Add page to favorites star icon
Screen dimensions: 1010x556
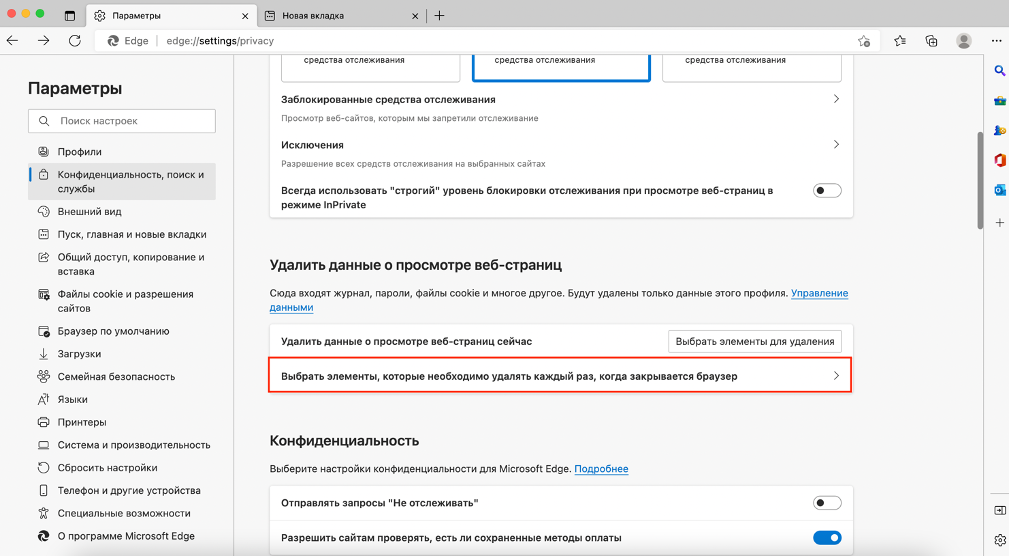863,41
